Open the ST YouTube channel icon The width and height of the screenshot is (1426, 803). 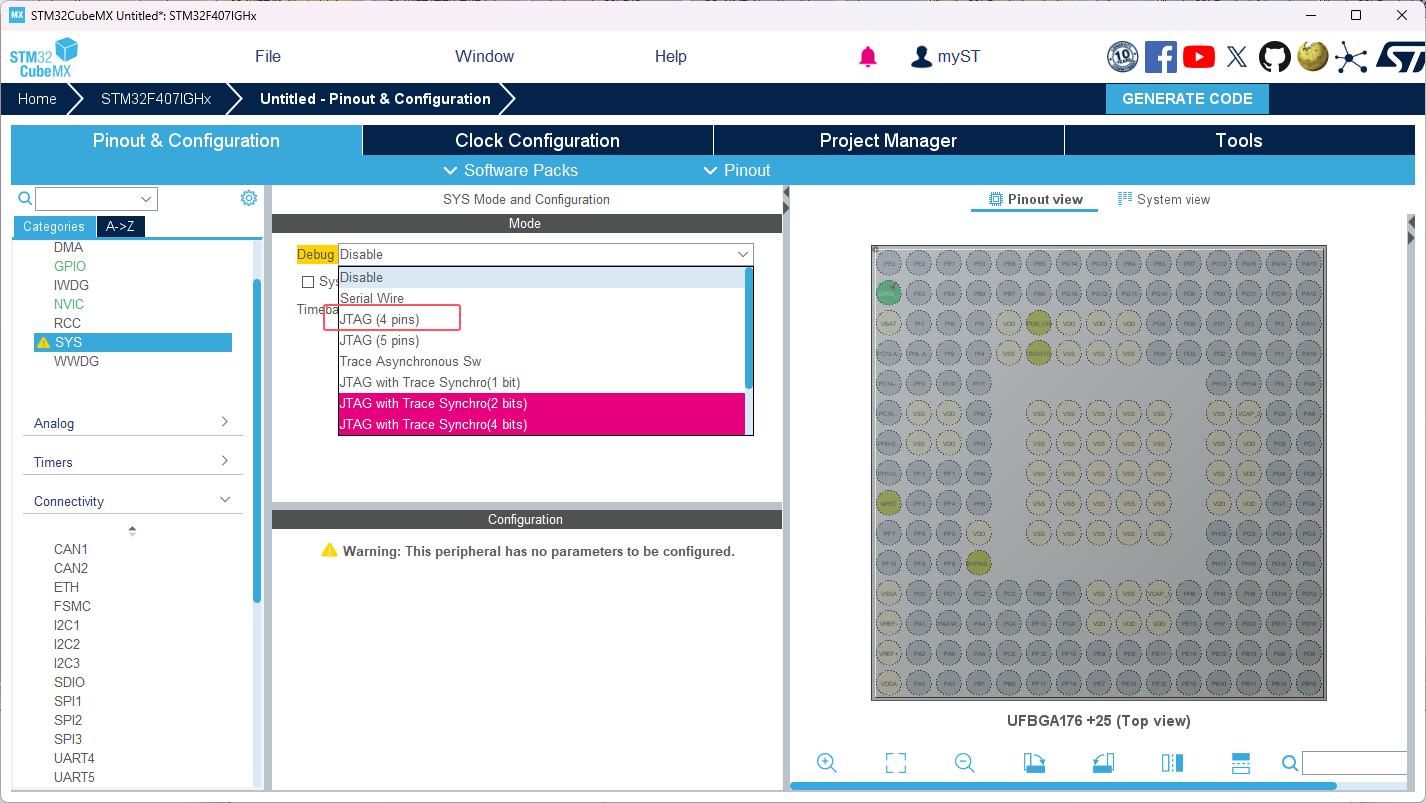coord(1199,57)
